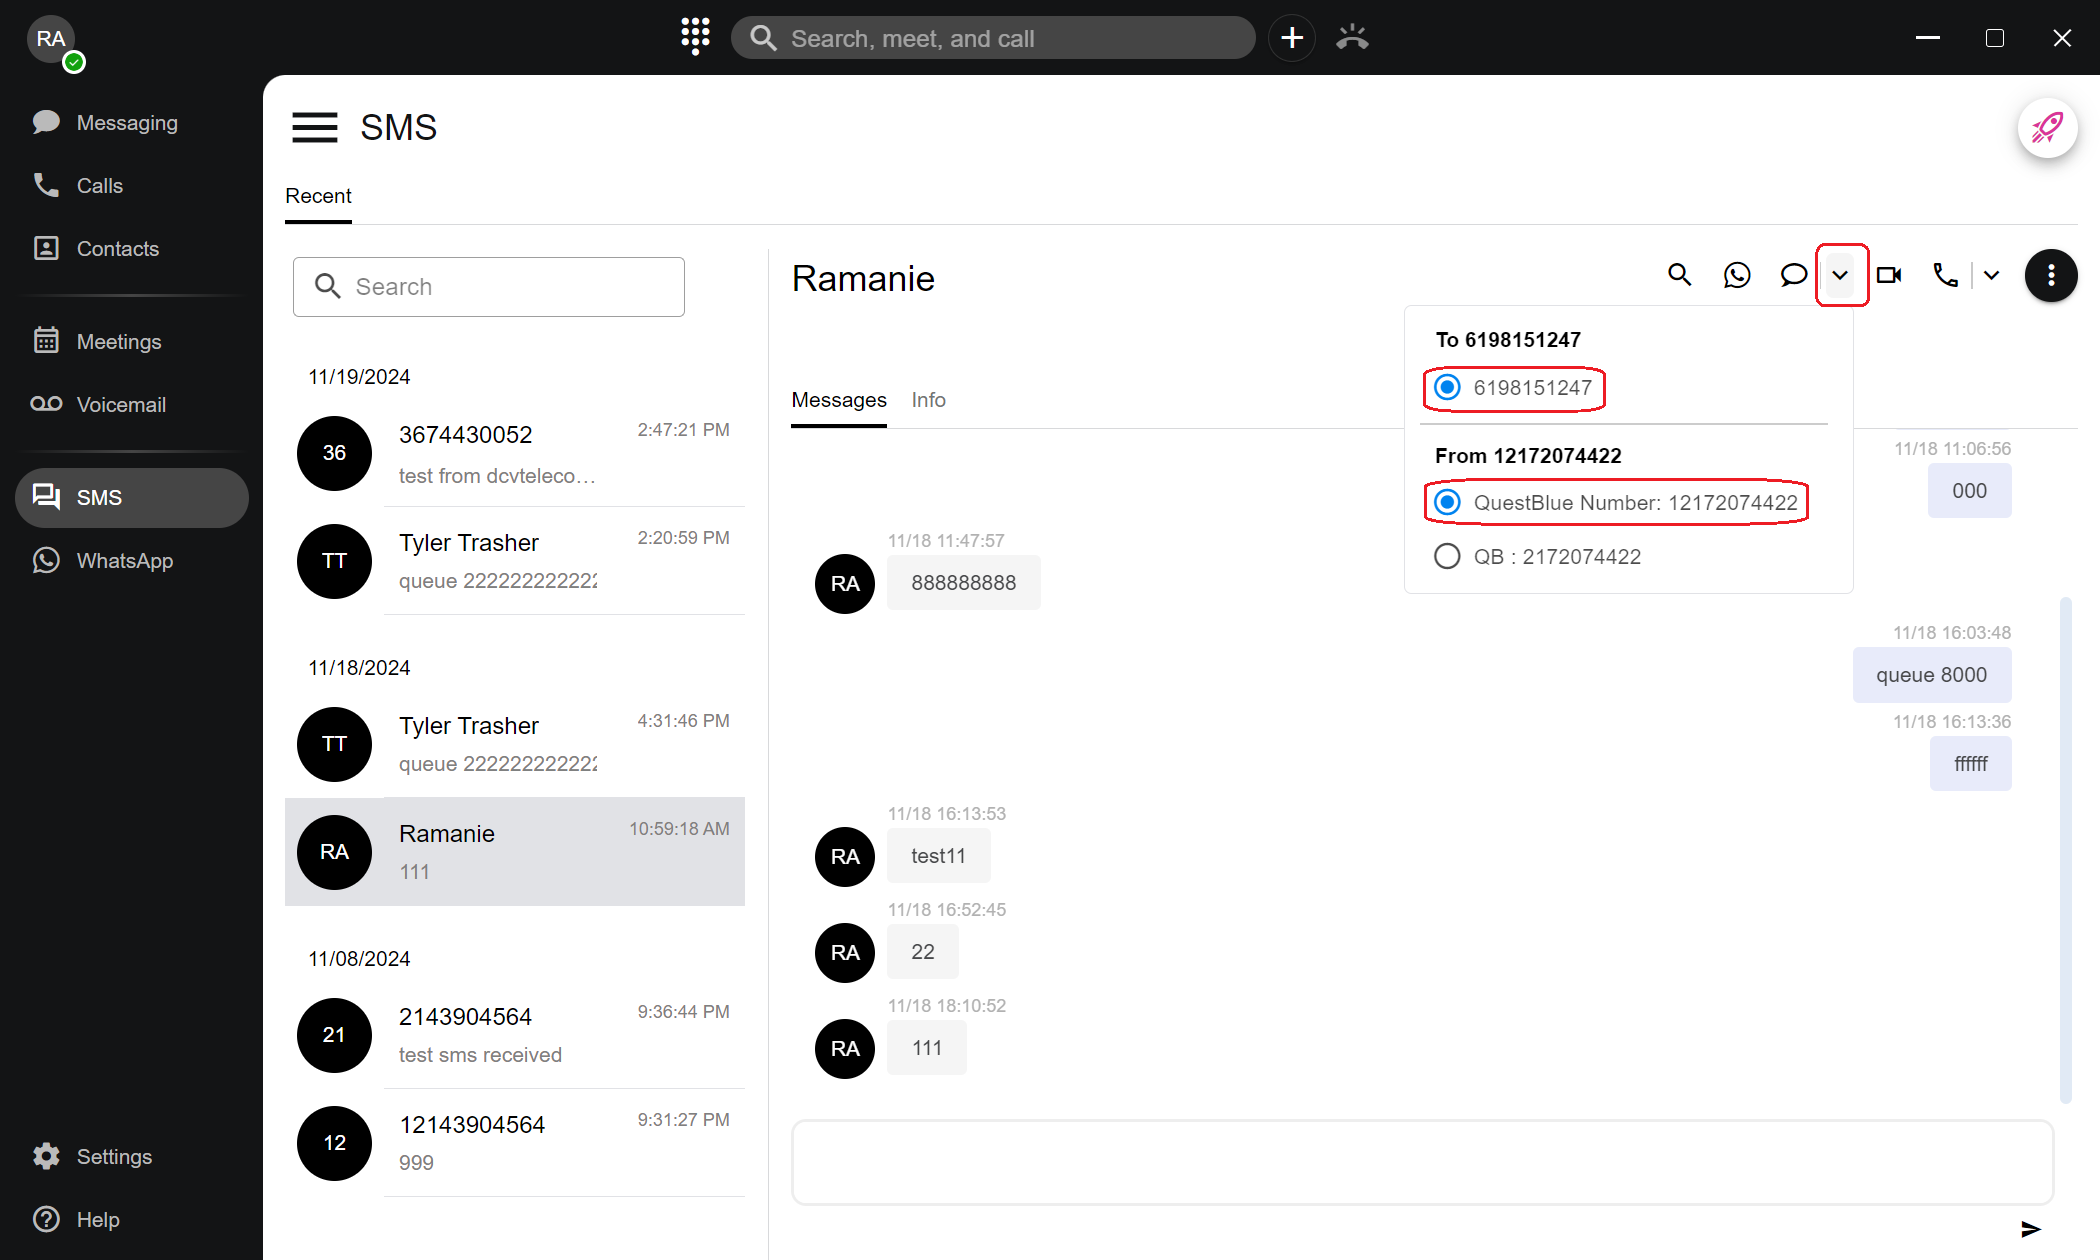
Task: Open the dial pad icon
Action: pos(695,37)
